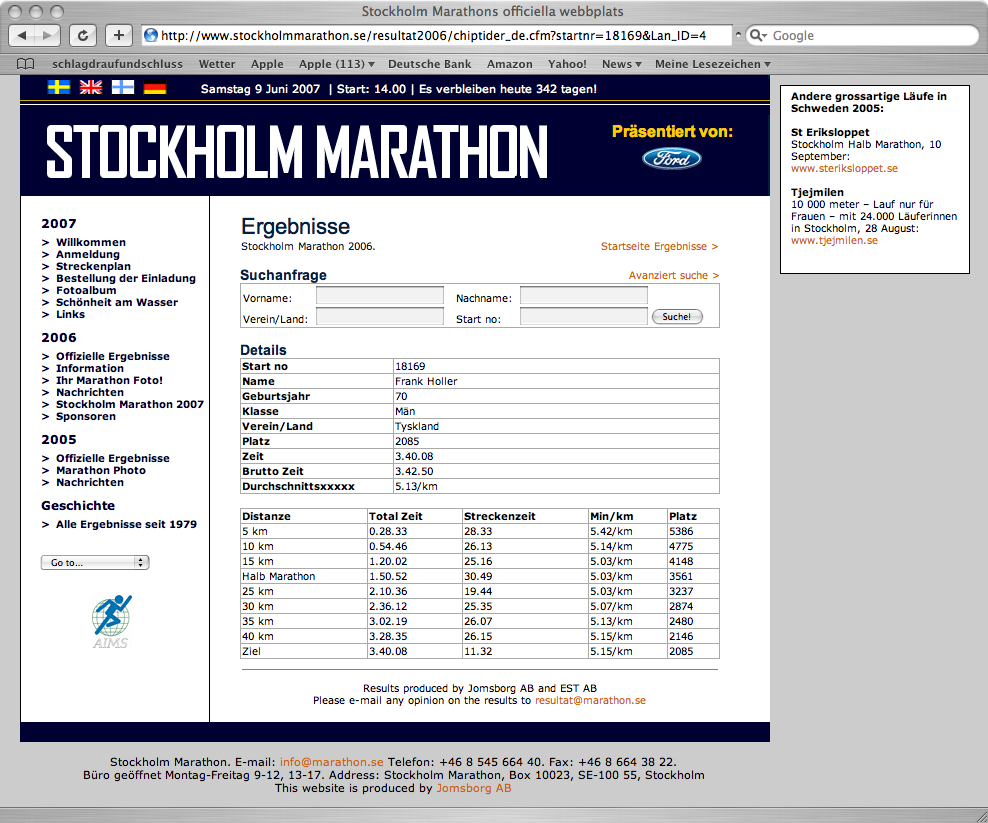Expand the "Go to..." dropdown
The image size is (988, 823).
tap(94, 563)
